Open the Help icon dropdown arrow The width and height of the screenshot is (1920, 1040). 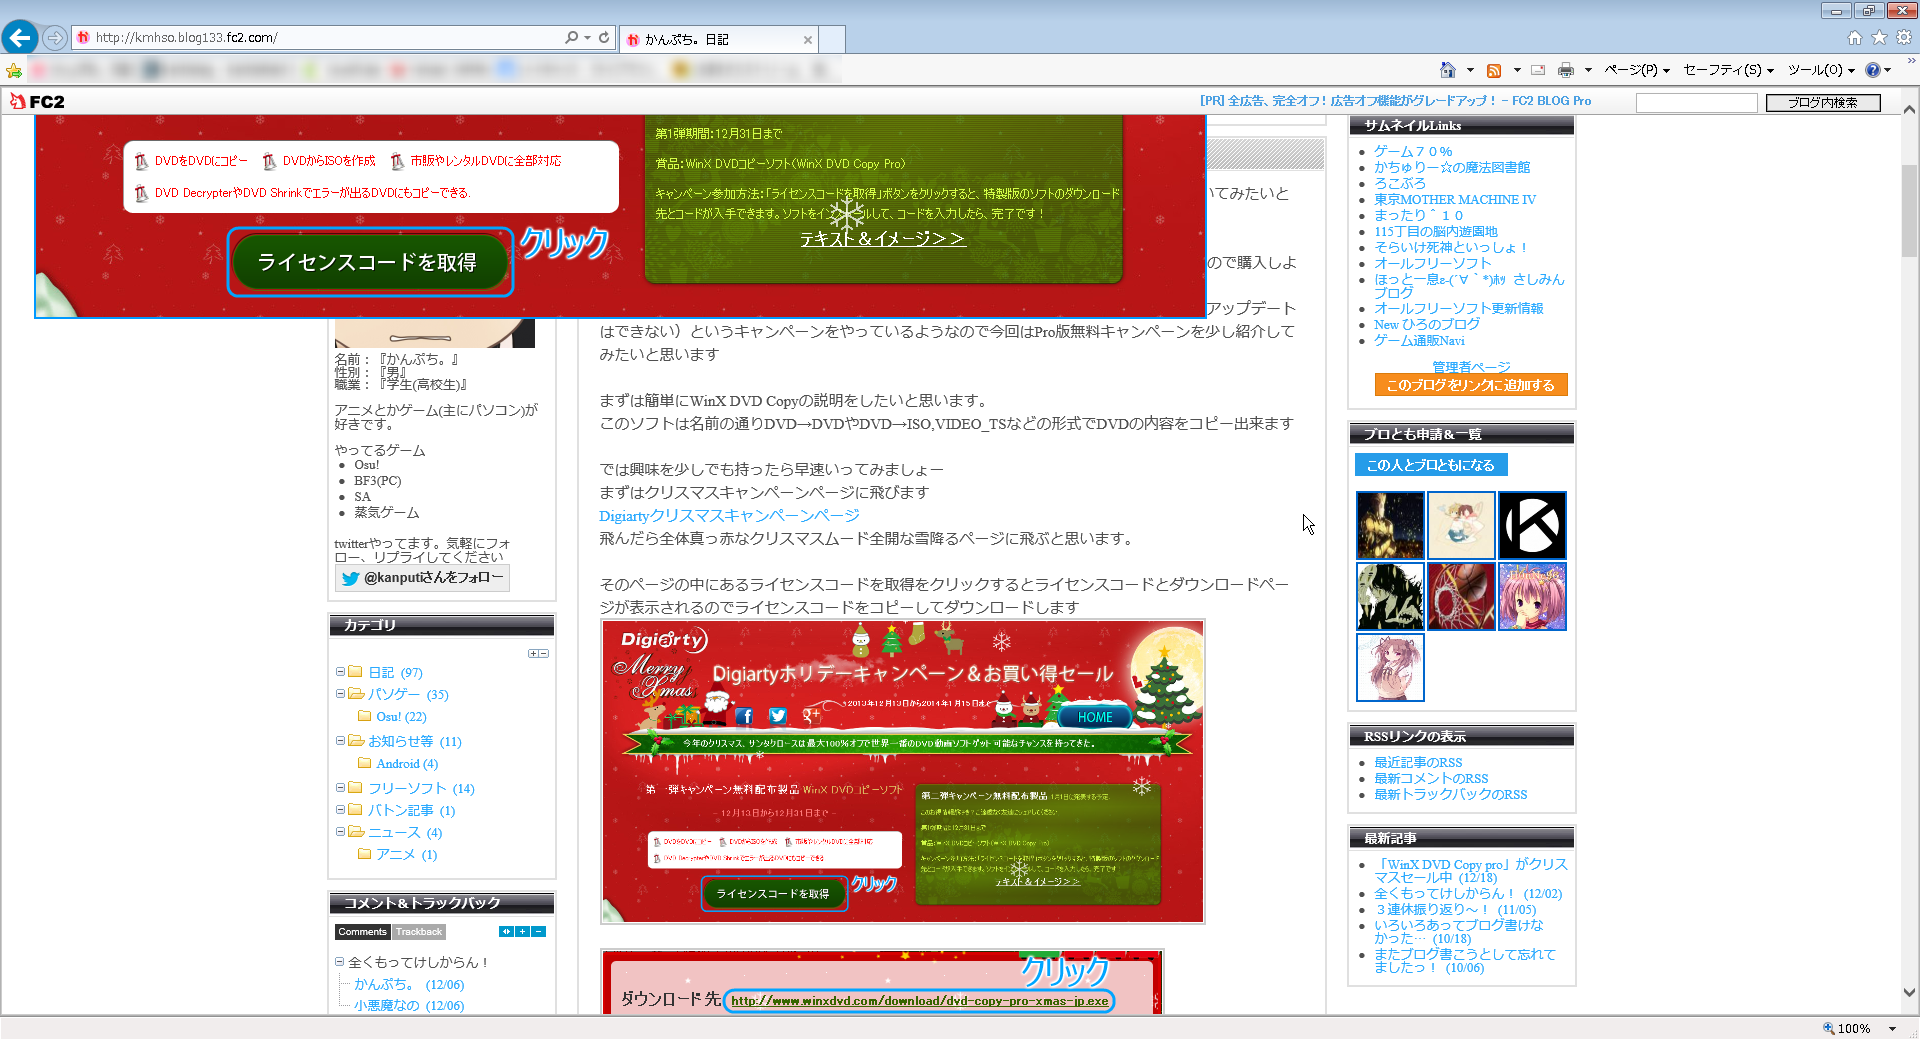coord(1888,70)
